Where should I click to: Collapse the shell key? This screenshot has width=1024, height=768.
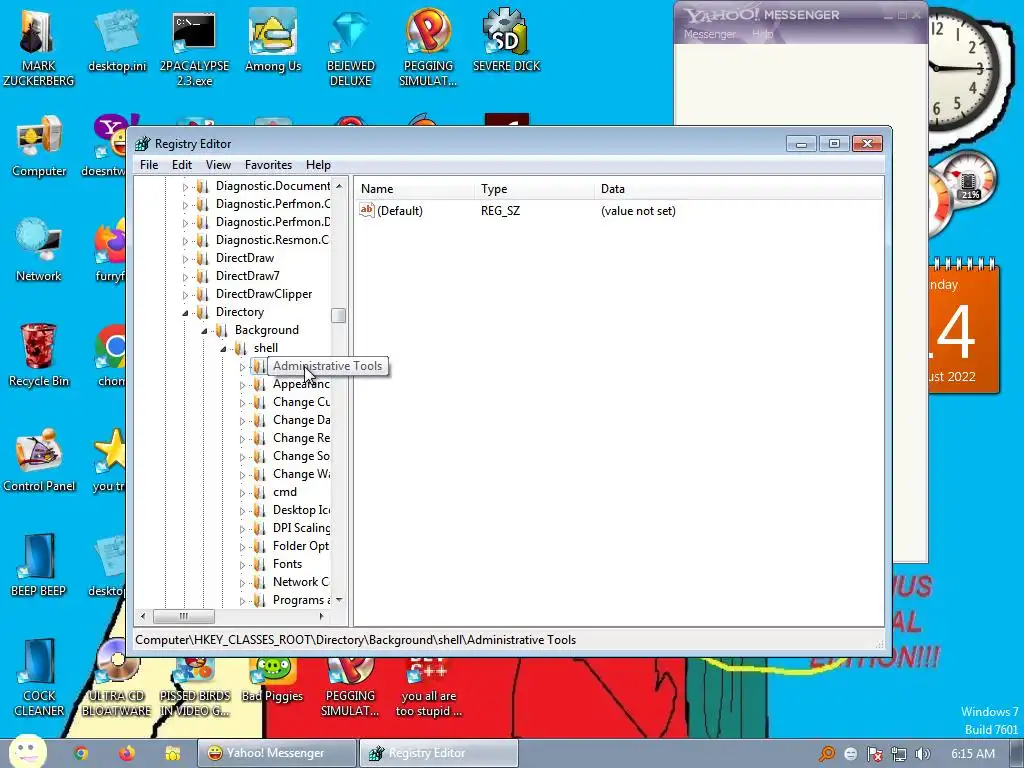point(223,349)
